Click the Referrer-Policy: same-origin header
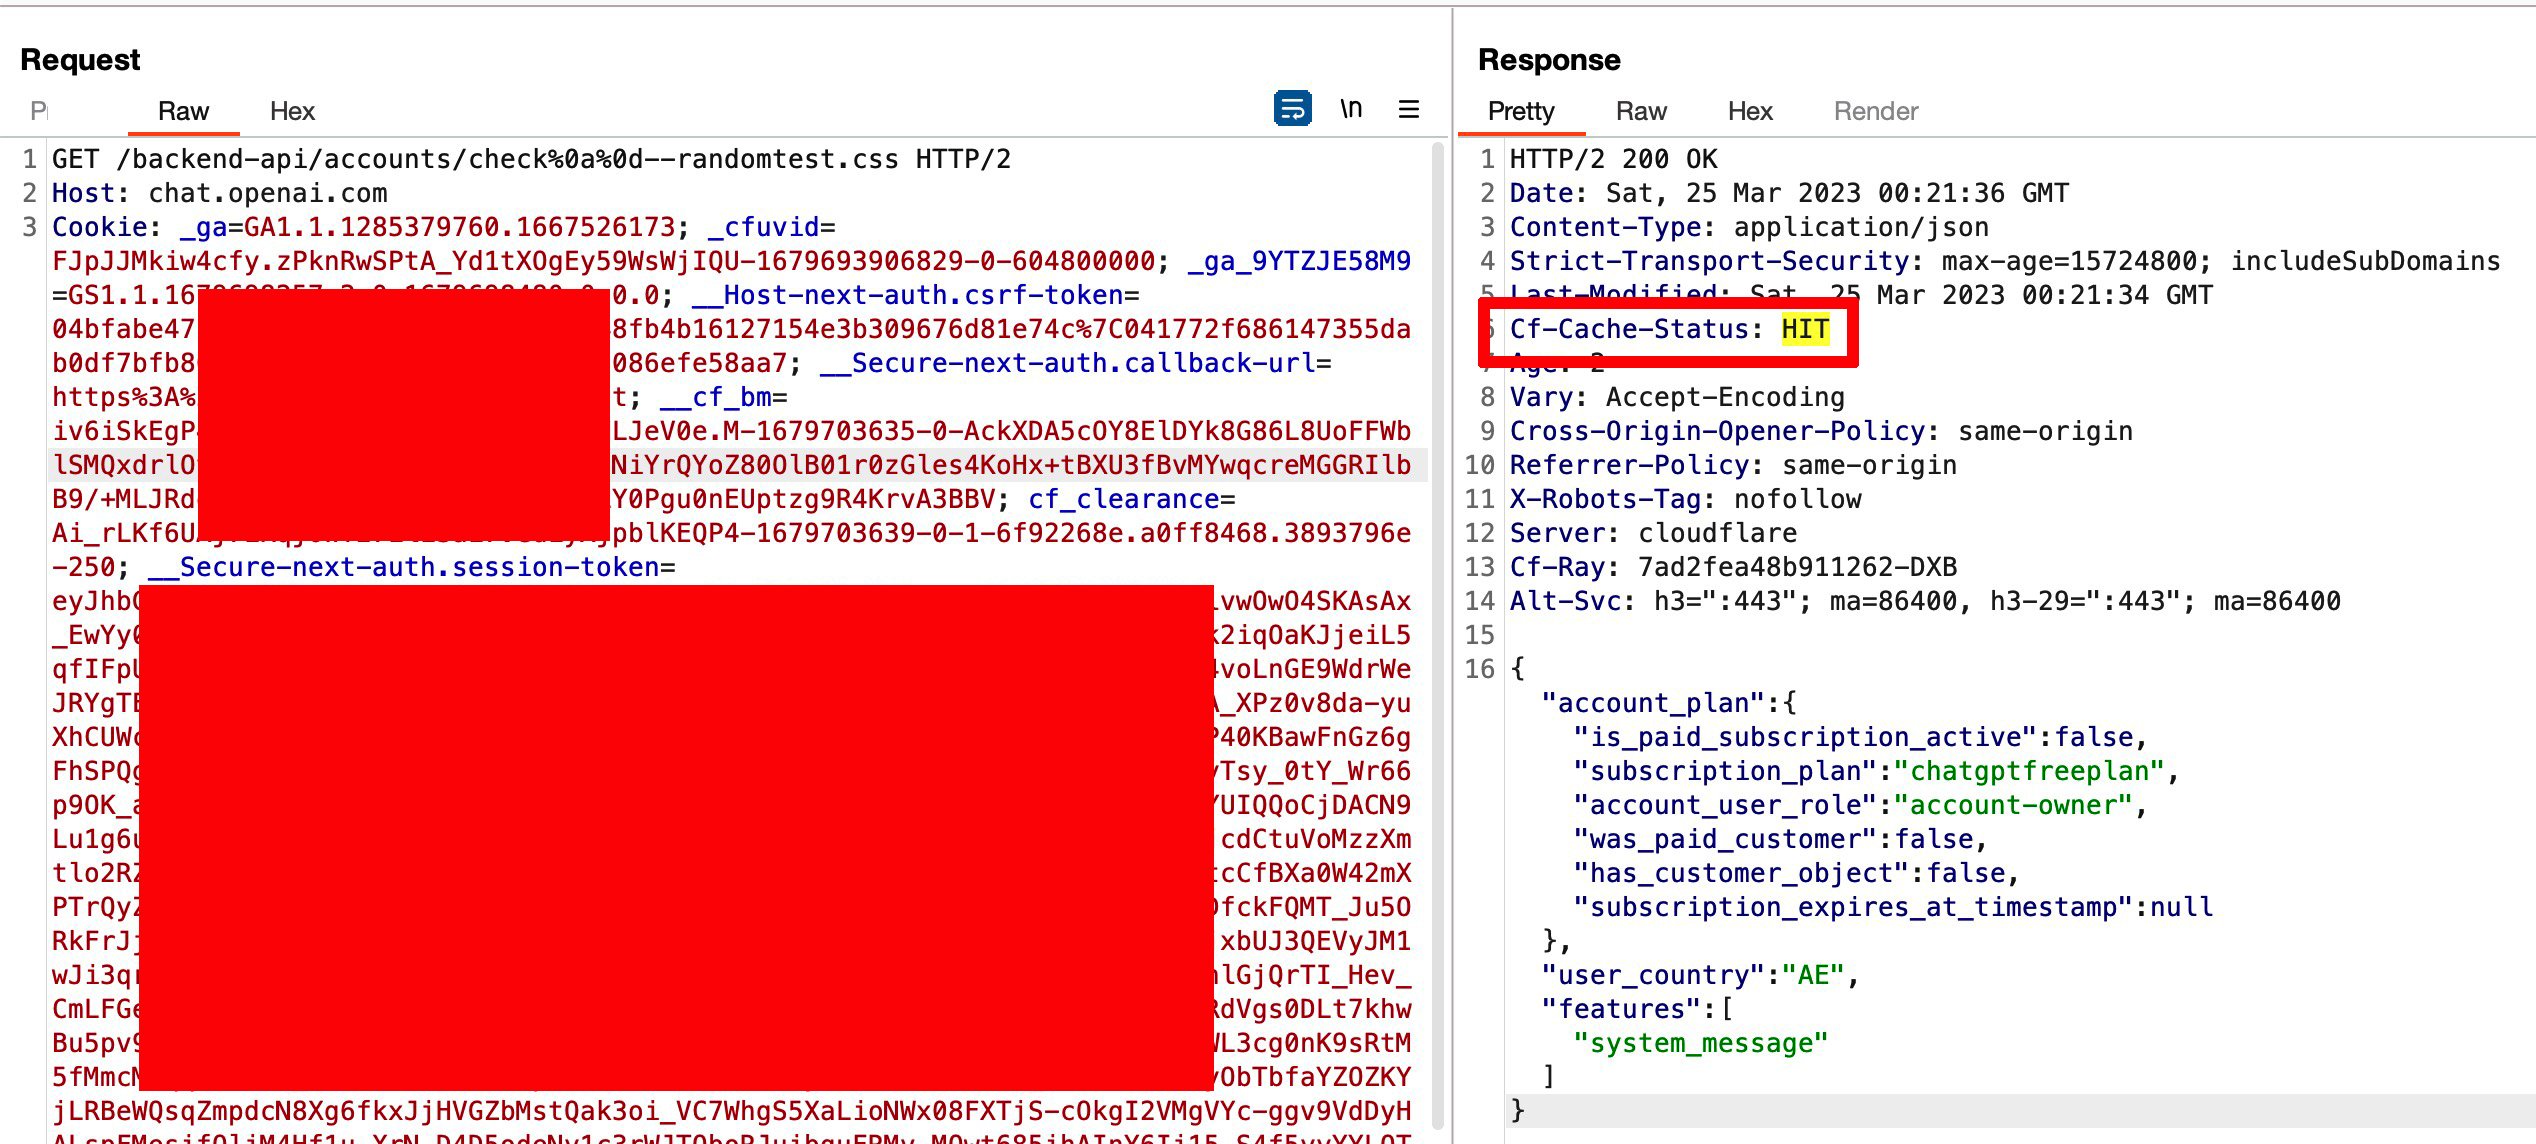2536x1144 pixels. pyautogui.click(x=1733, y=465)
